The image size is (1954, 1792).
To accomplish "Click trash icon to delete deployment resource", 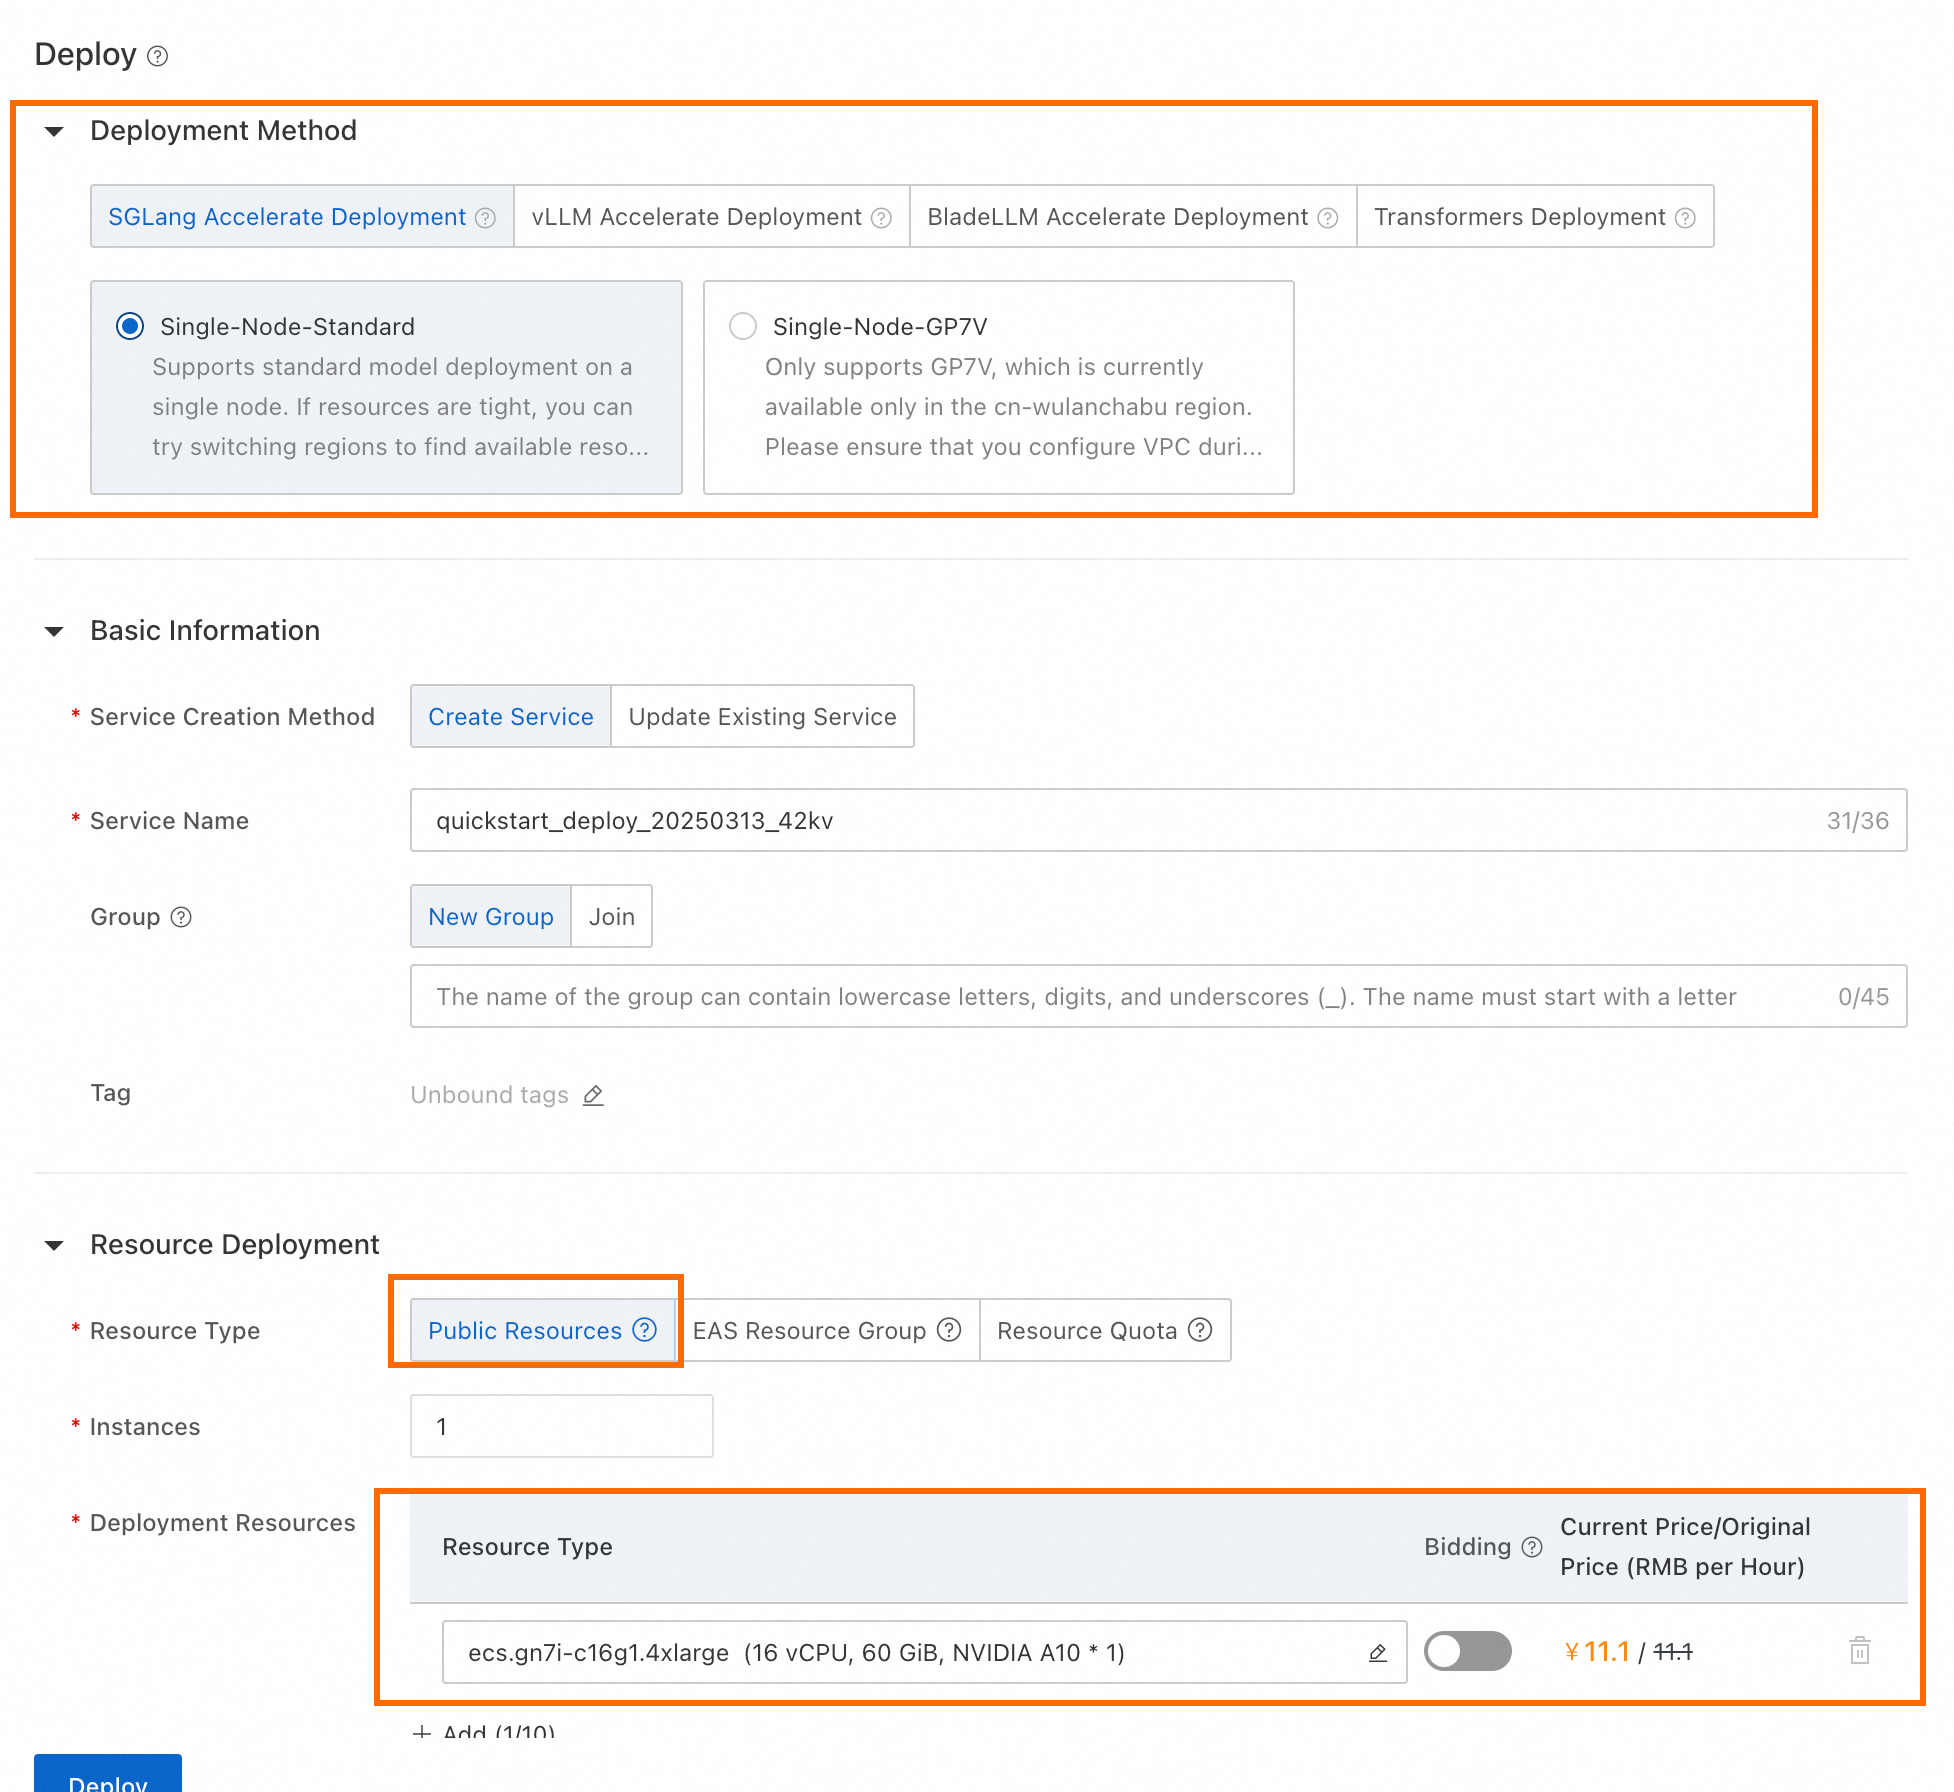I will [x=1859, y=1651].
